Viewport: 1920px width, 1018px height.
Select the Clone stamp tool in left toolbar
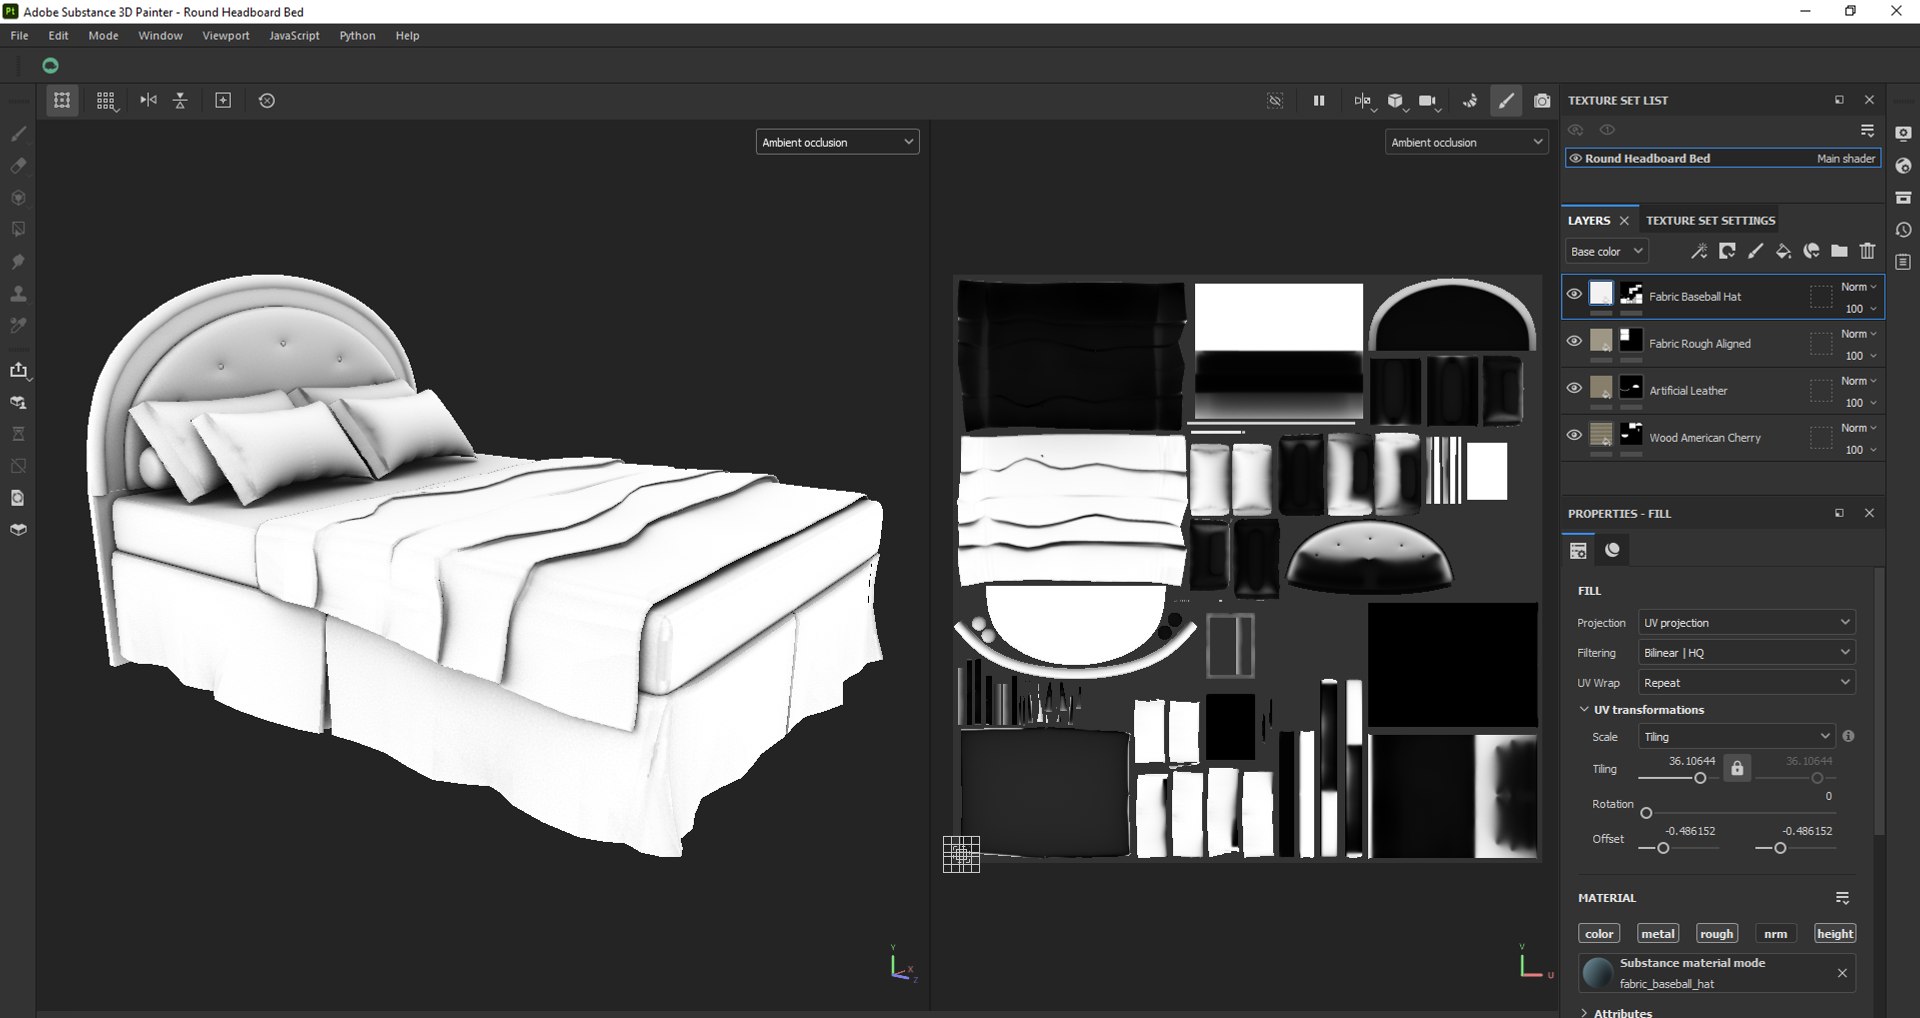pyautogui.click(x=18, y=294)
